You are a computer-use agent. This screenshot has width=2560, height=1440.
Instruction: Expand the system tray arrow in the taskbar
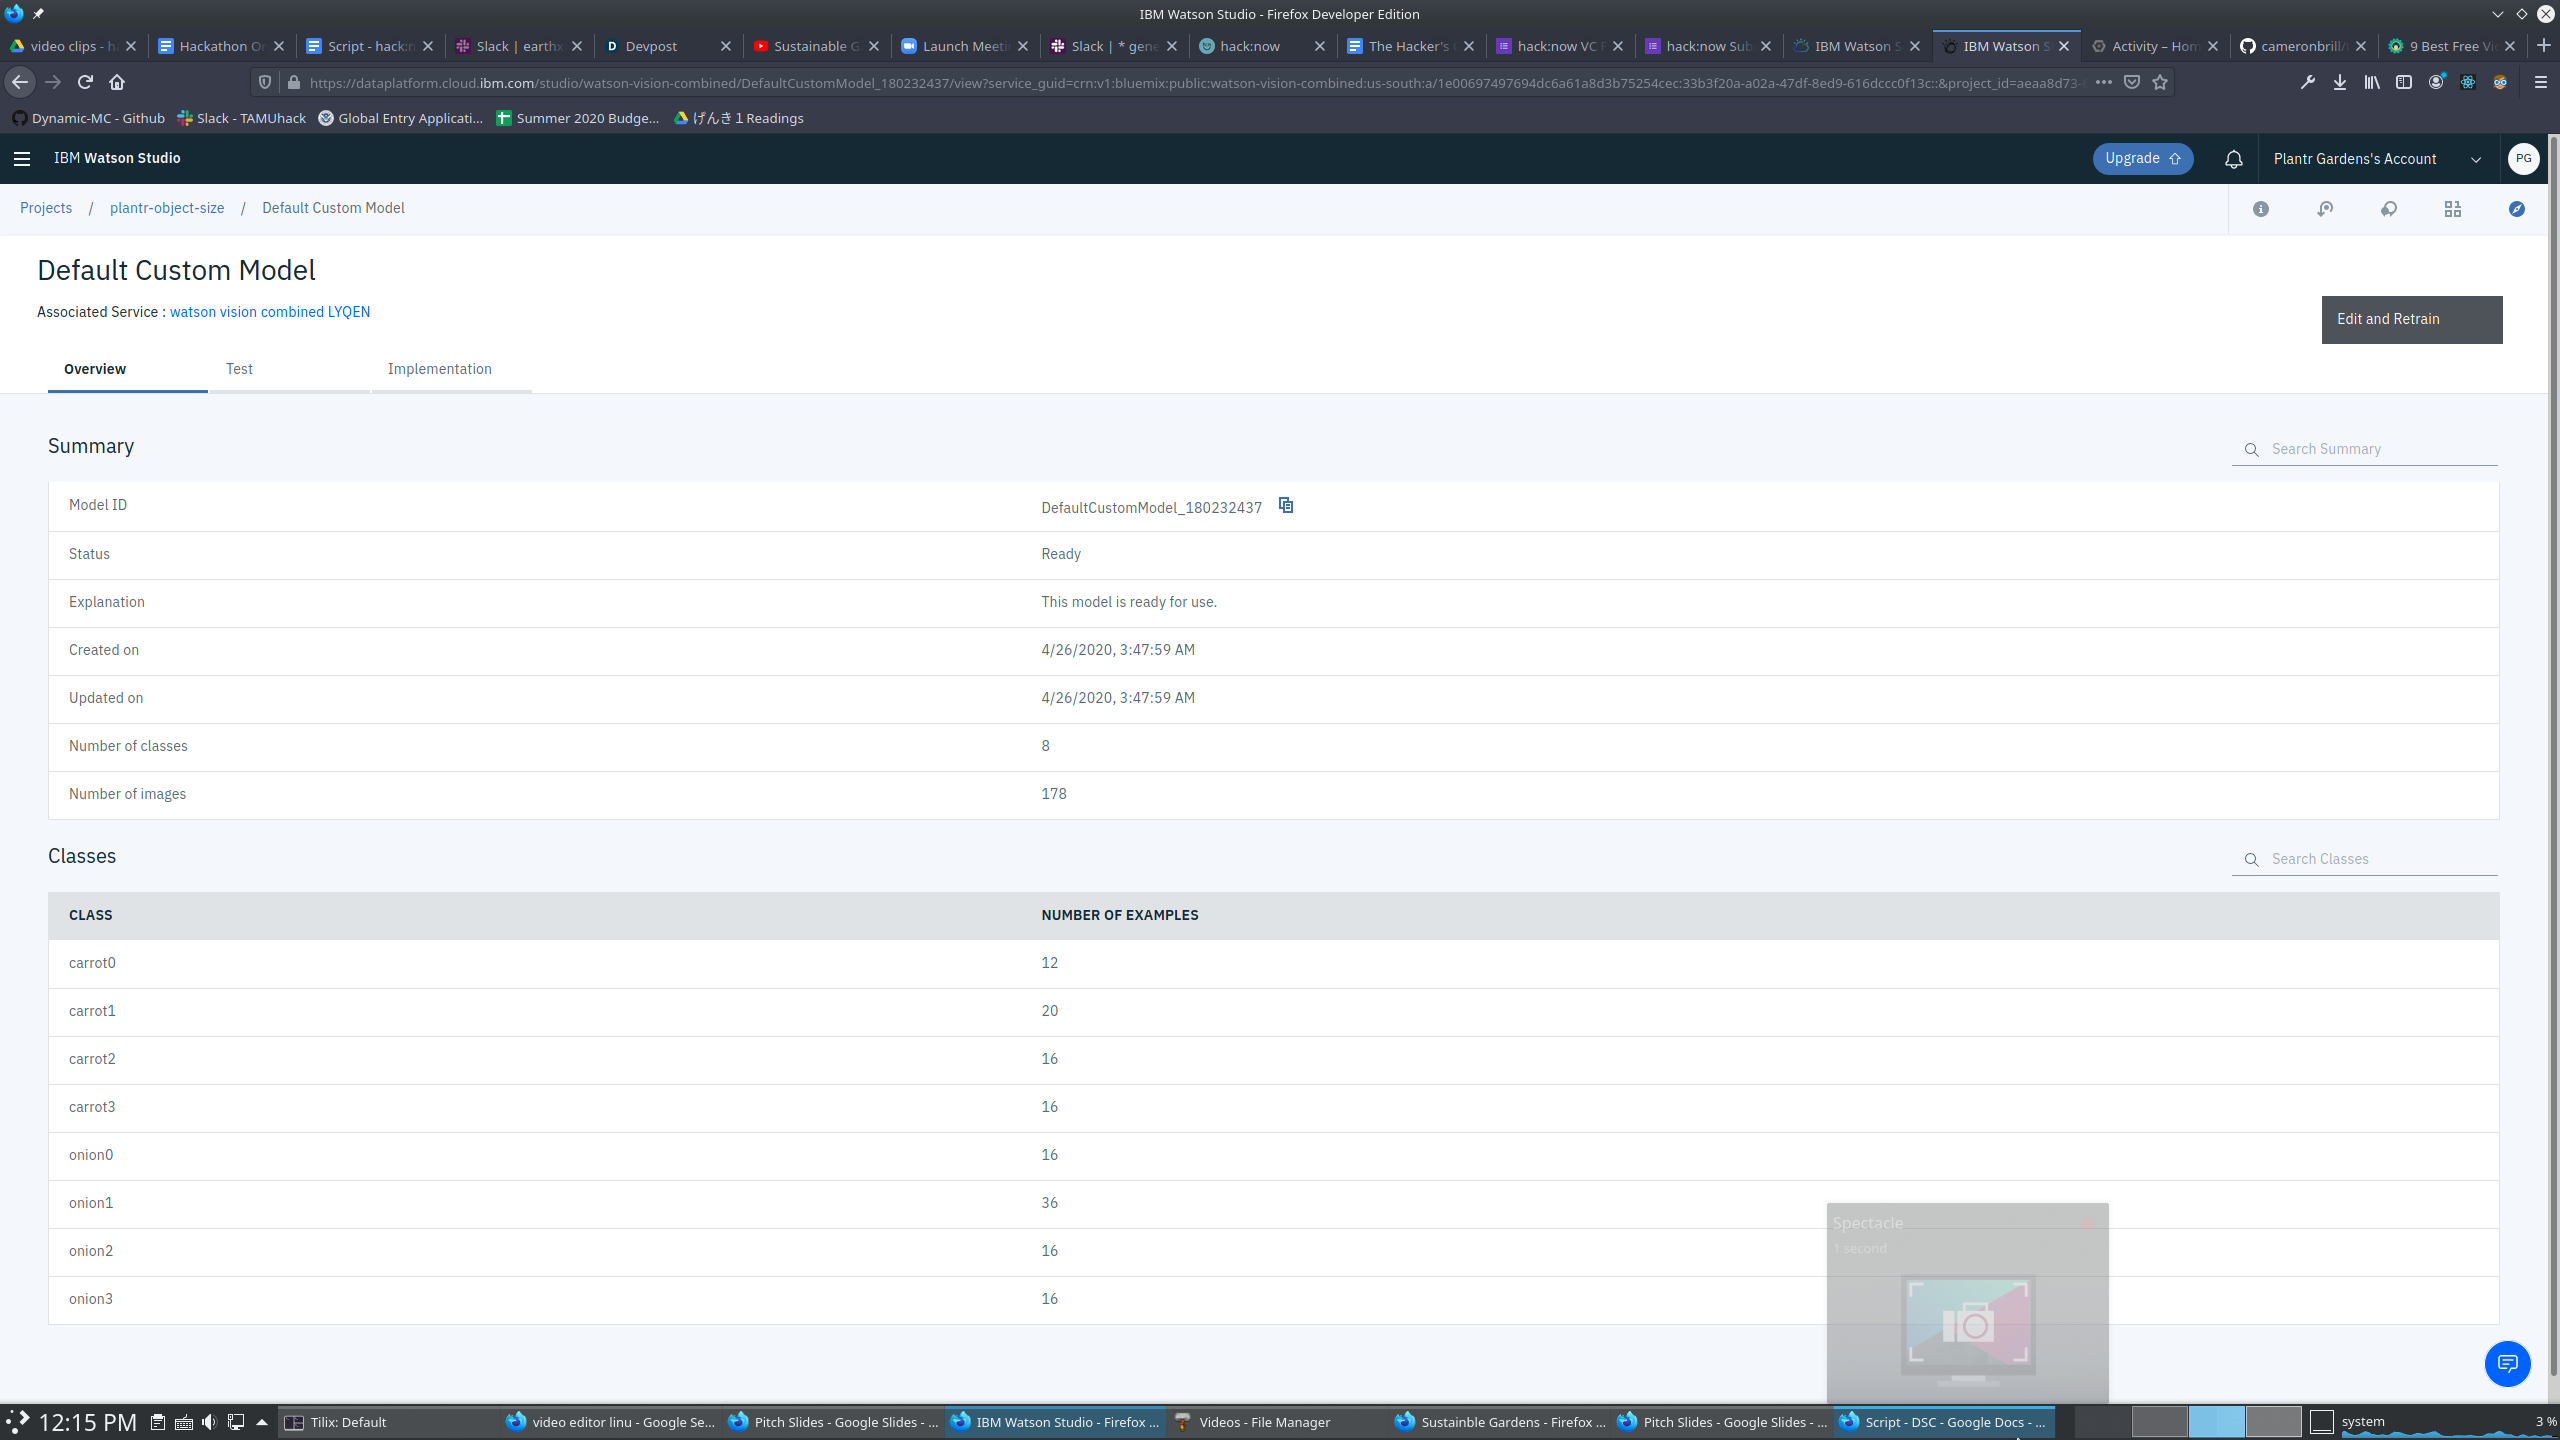[262, 1422]
